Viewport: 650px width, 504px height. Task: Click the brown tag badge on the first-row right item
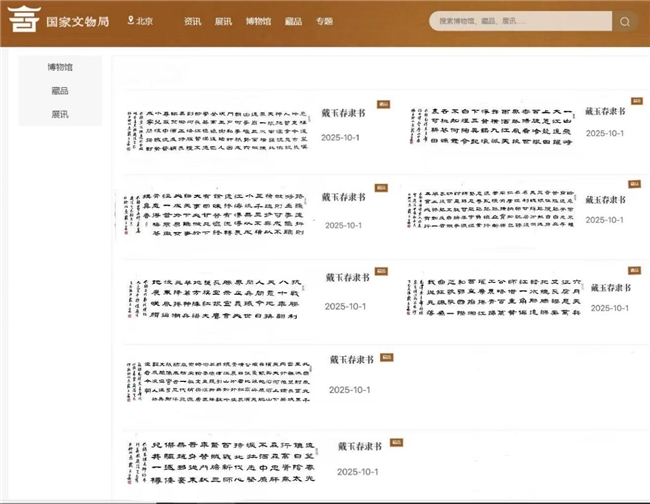[636, 99]
